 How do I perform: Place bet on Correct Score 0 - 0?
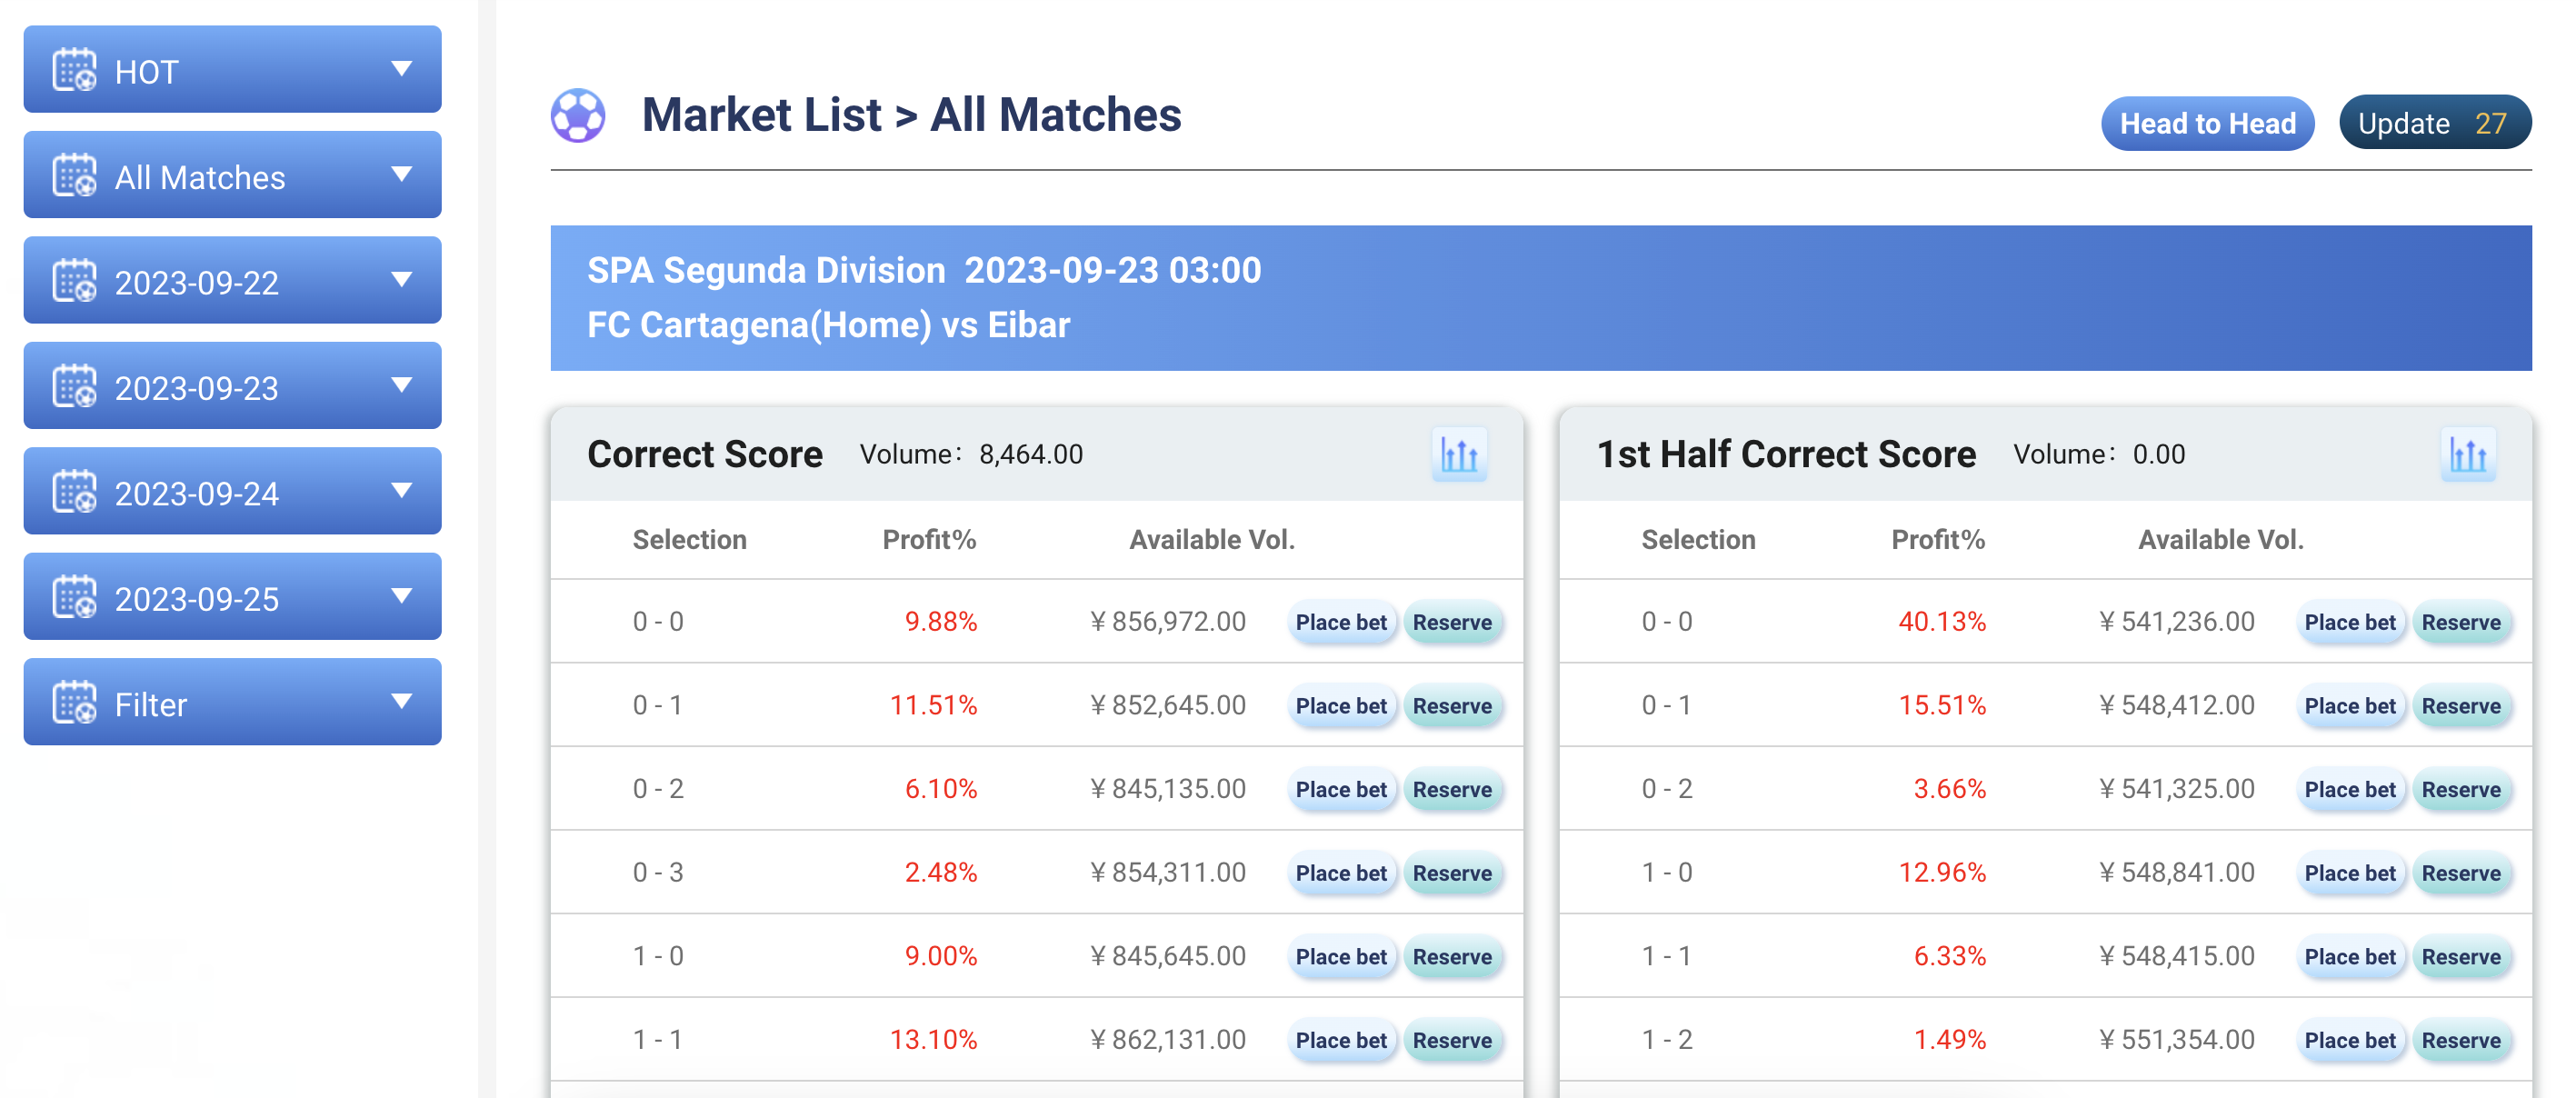coord(1340,622)
